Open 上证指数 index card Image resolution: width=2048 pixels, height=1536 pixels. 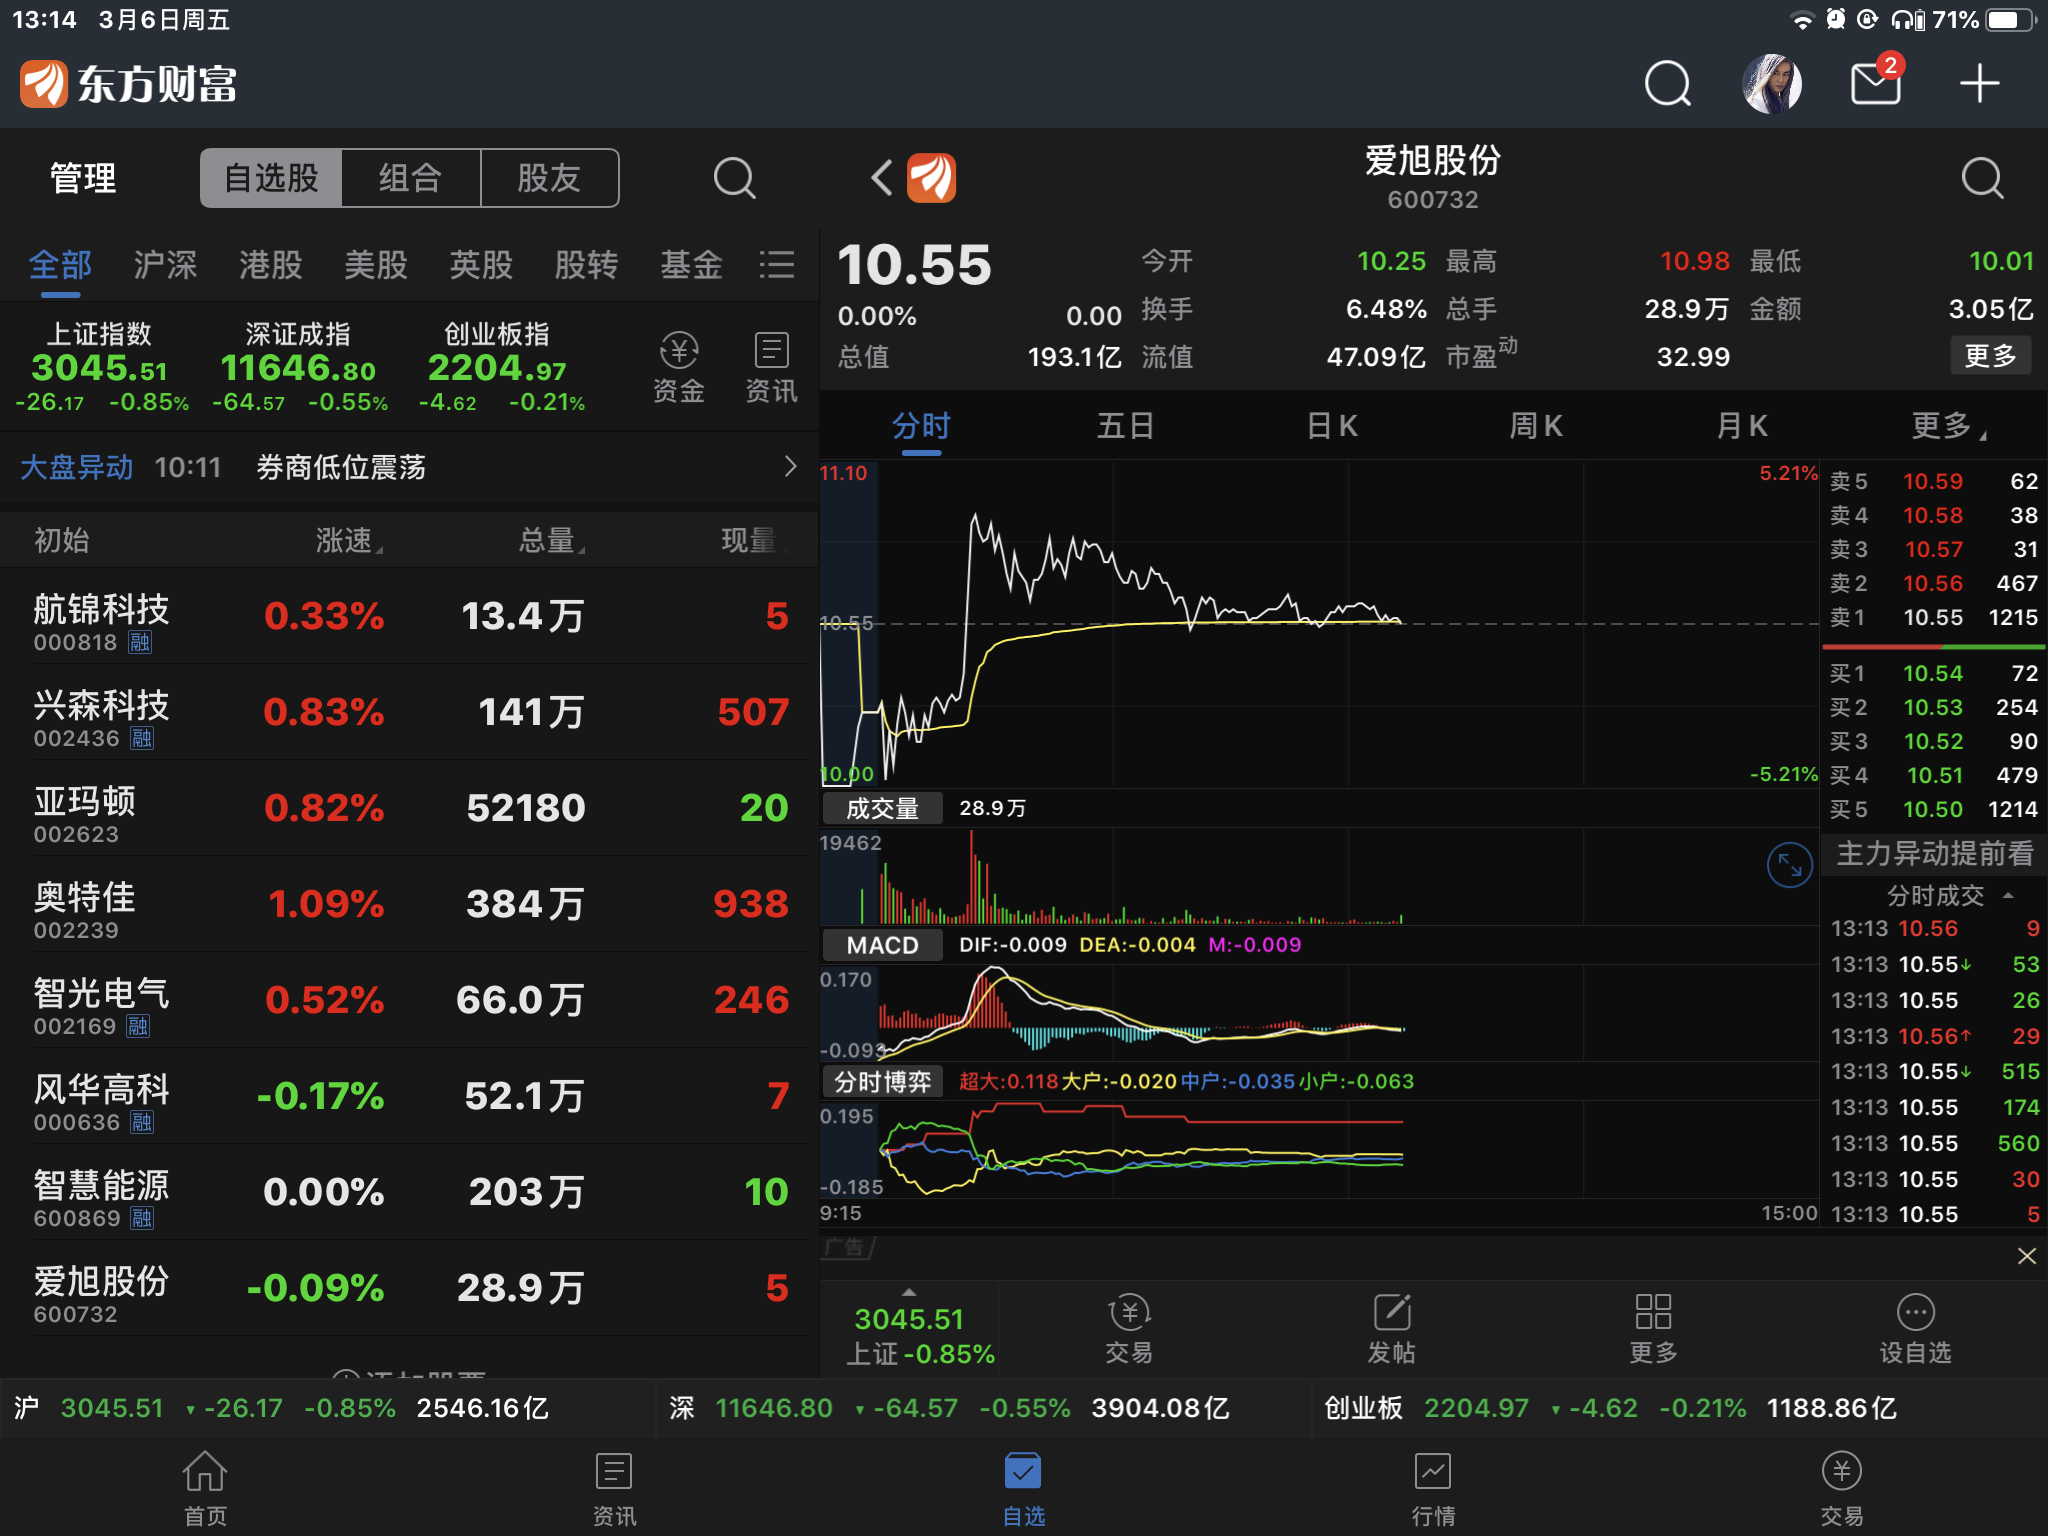coord(100,367)
